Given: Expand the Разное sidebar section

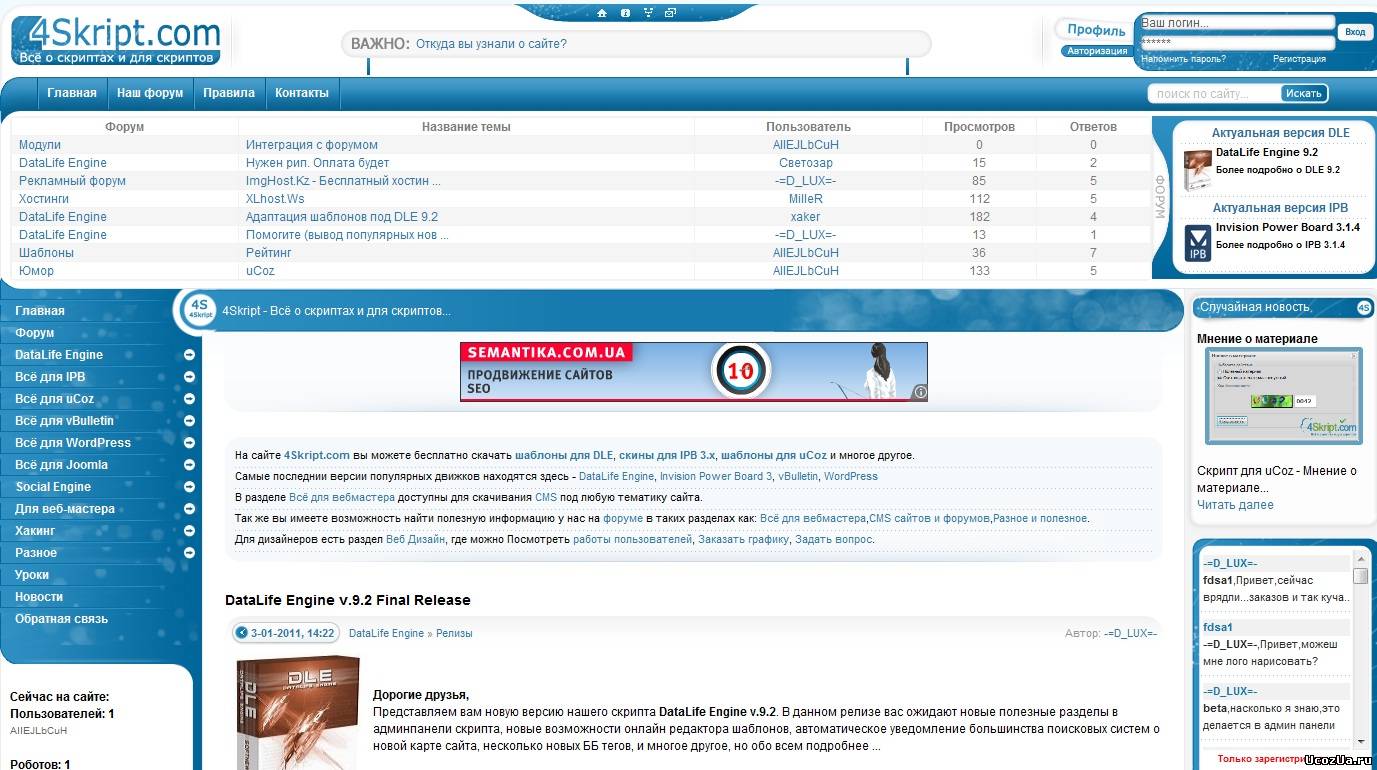Looking at the screenshot, I should [x=189, y=553].
